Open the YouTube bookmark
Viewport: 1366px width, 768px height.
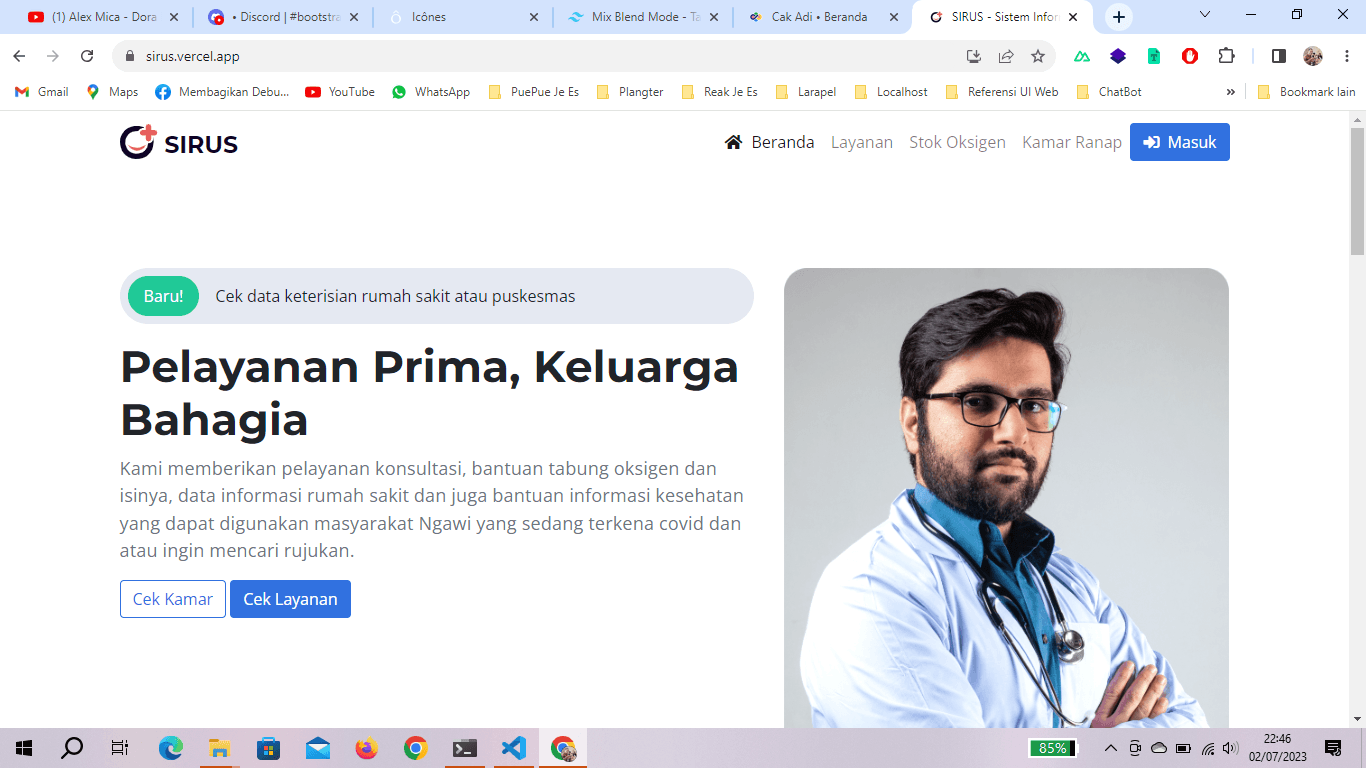pos(340,92)
